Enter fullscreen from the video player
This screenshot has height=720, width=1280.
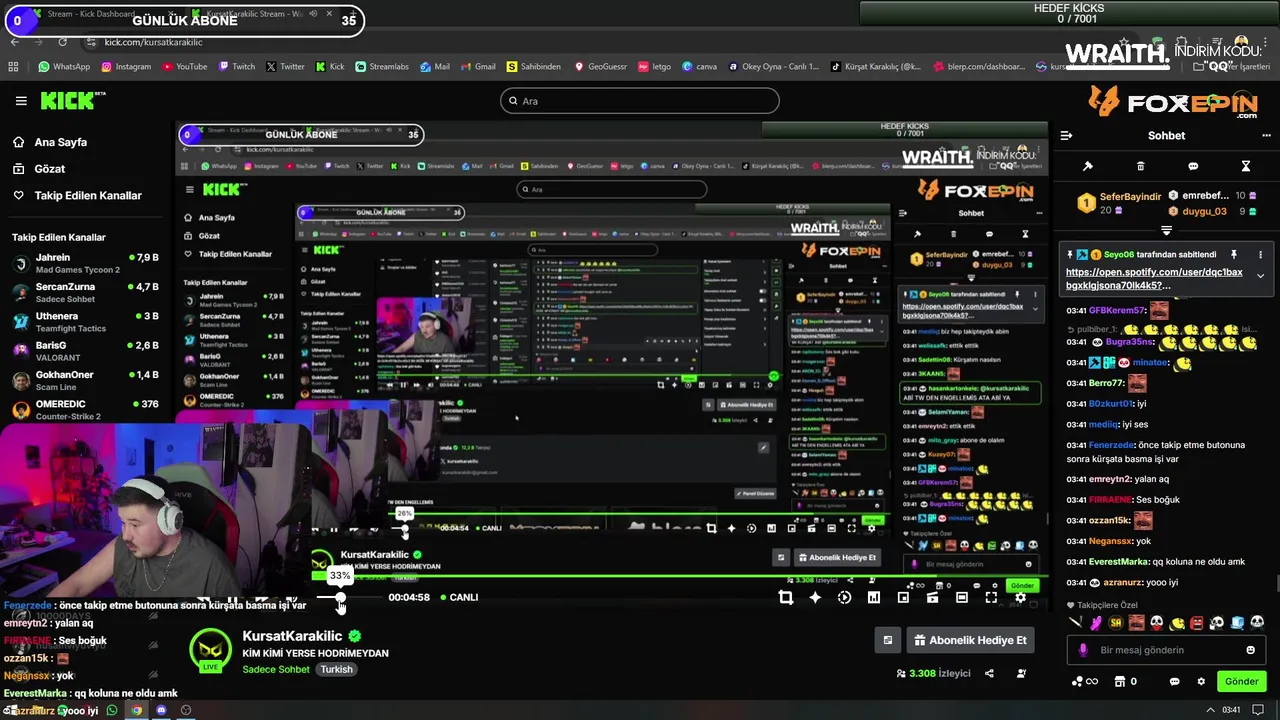[x=991, y=597]
